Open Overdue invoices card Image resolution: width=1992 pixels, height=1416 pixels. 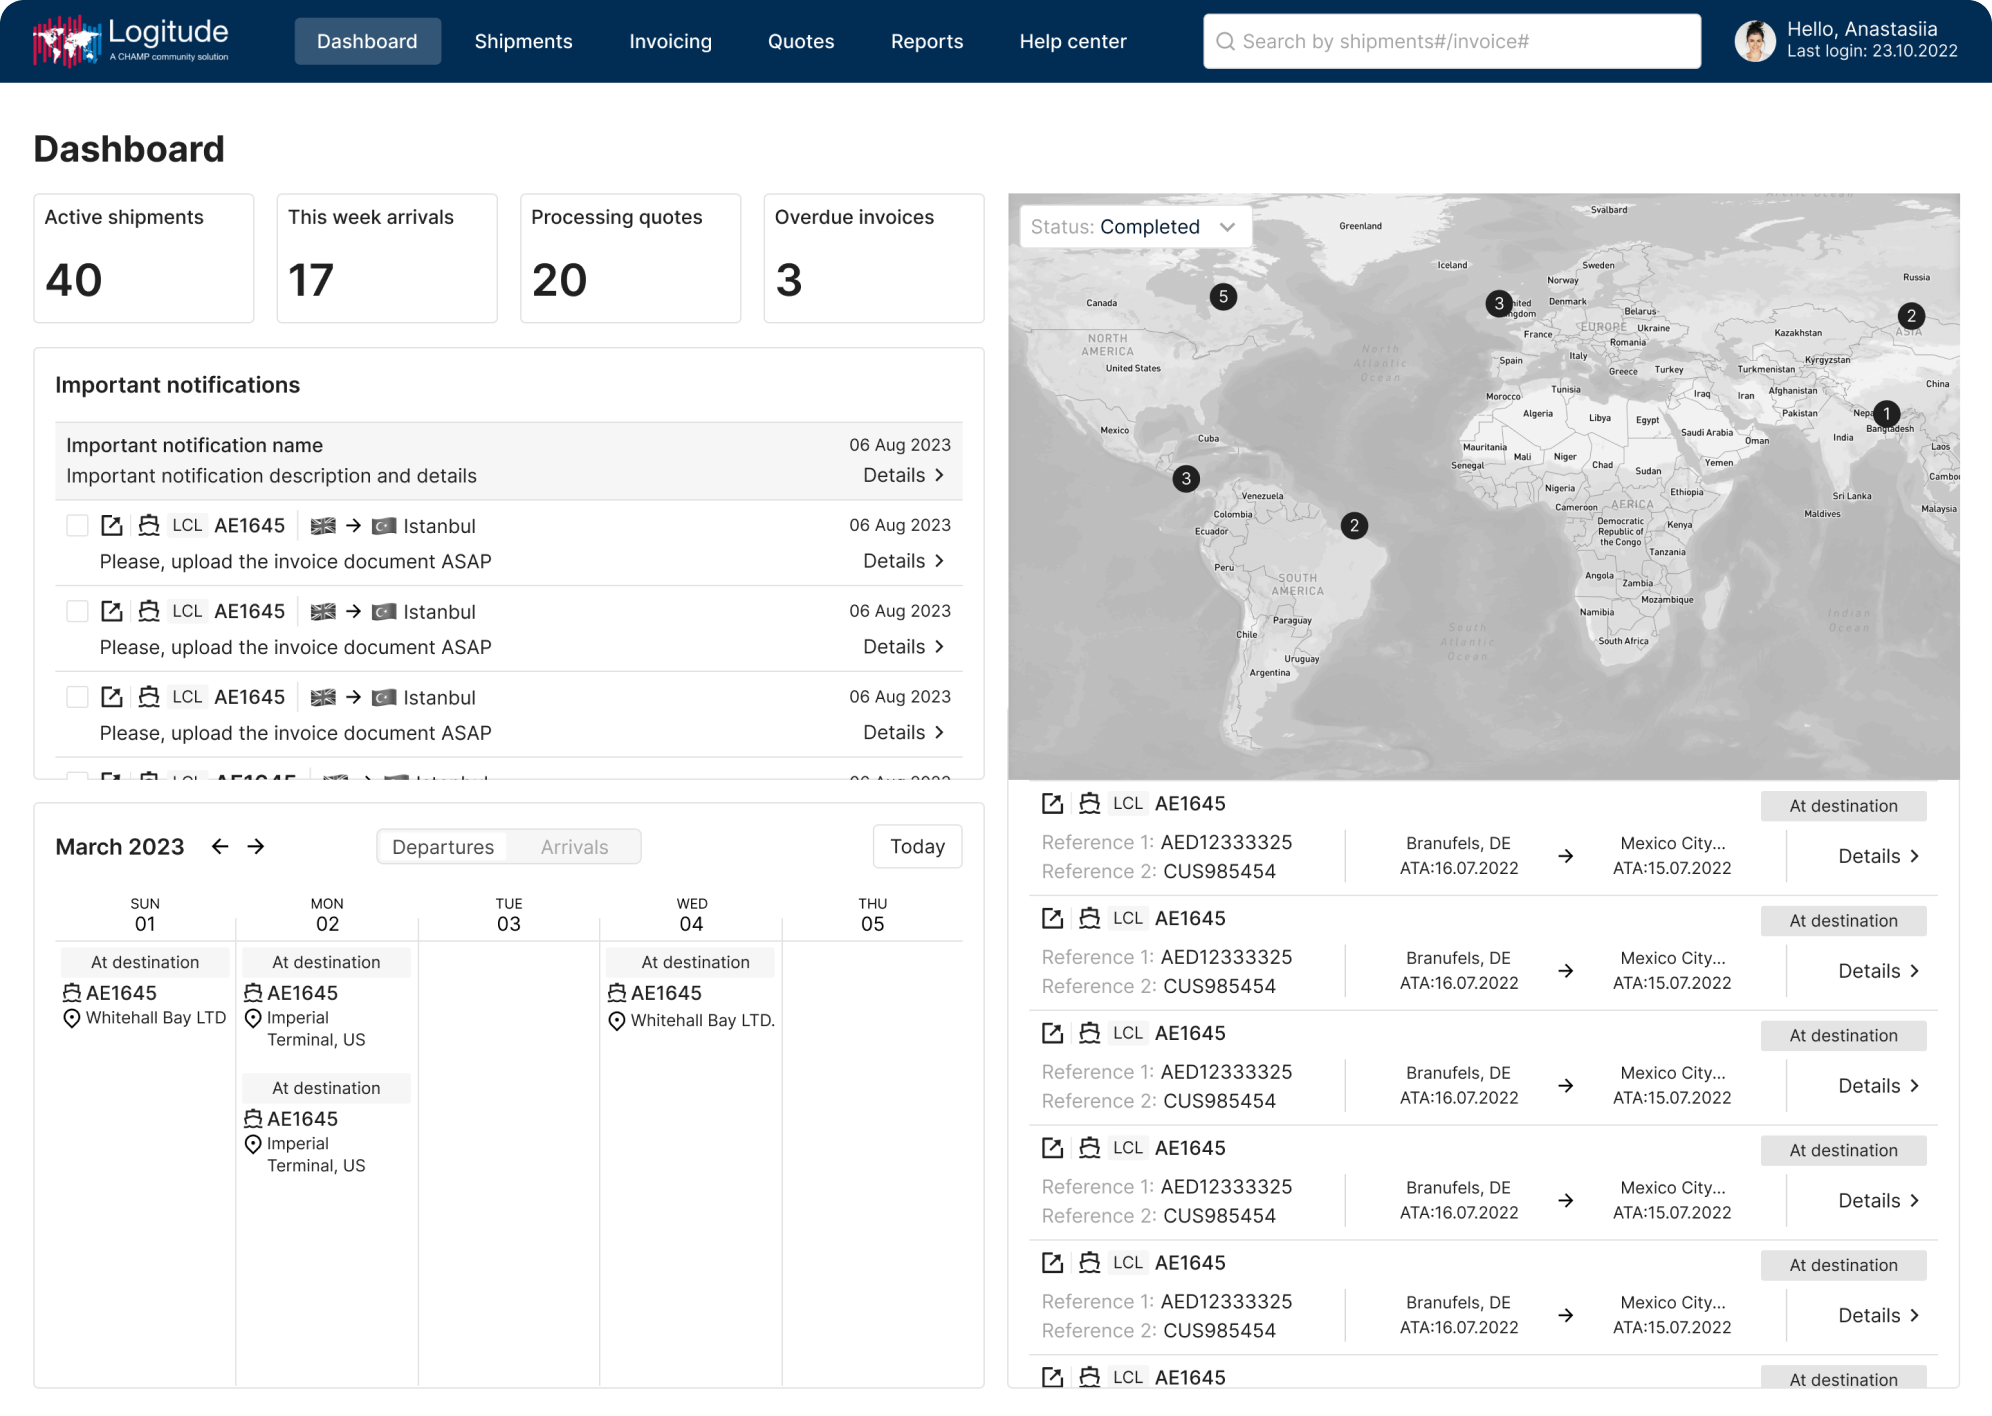[874, 258]
